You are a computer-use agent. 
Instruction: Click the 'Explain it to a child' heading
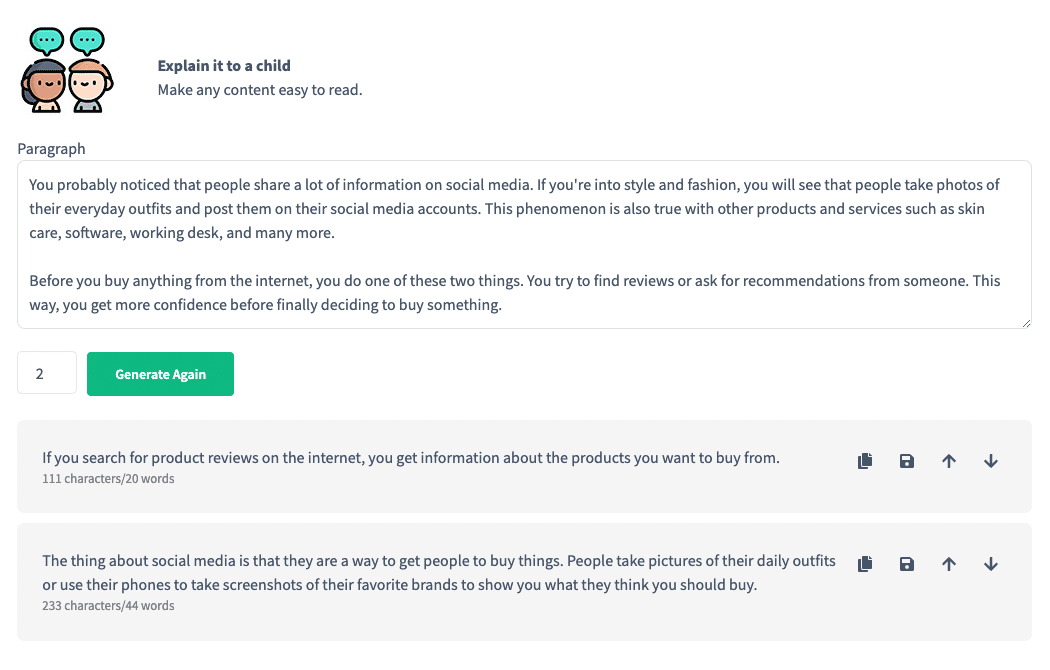[224, 66]
